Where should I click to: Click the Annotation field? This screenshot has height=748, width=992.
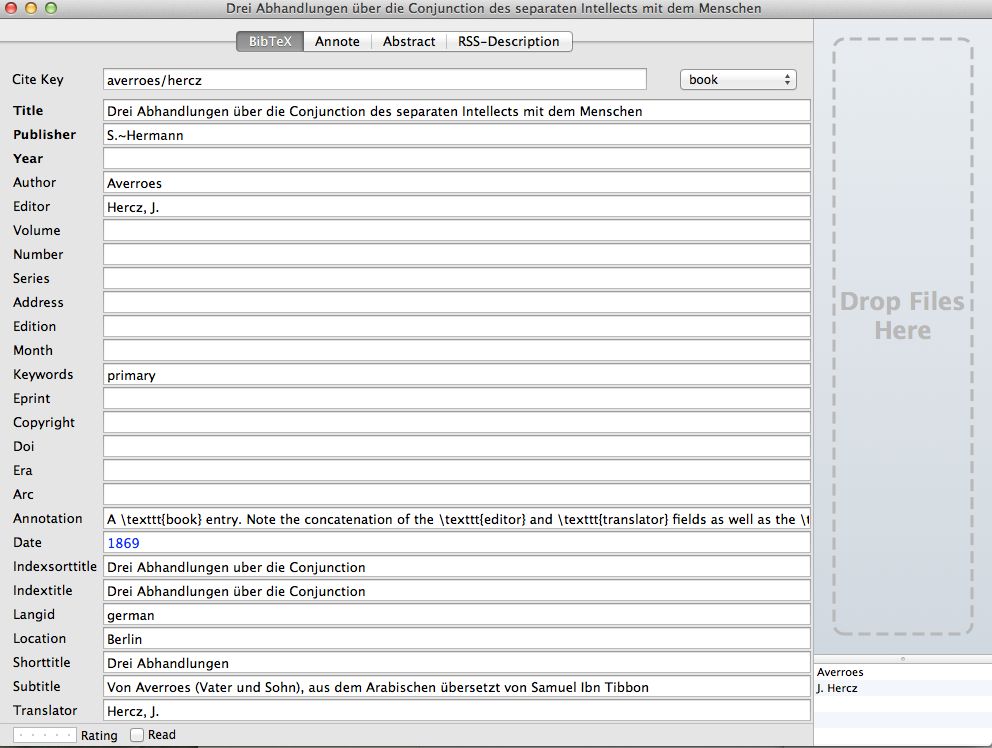pyautogui.click(x=457, y=520)
